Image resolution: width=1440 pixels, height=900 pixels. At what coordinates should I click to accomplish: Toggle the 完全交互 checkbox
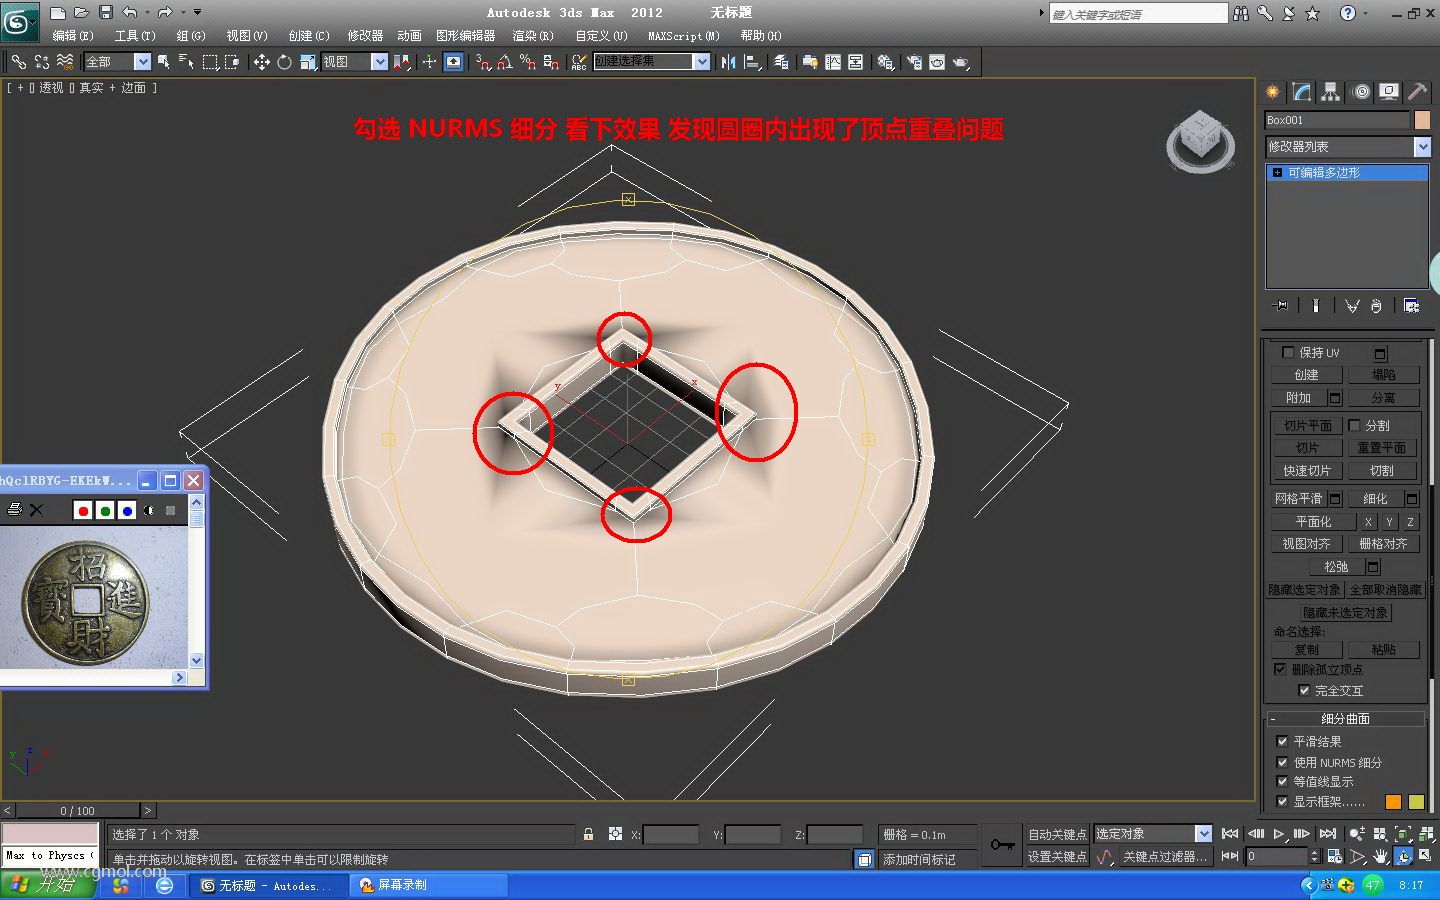click(1304, 690)
